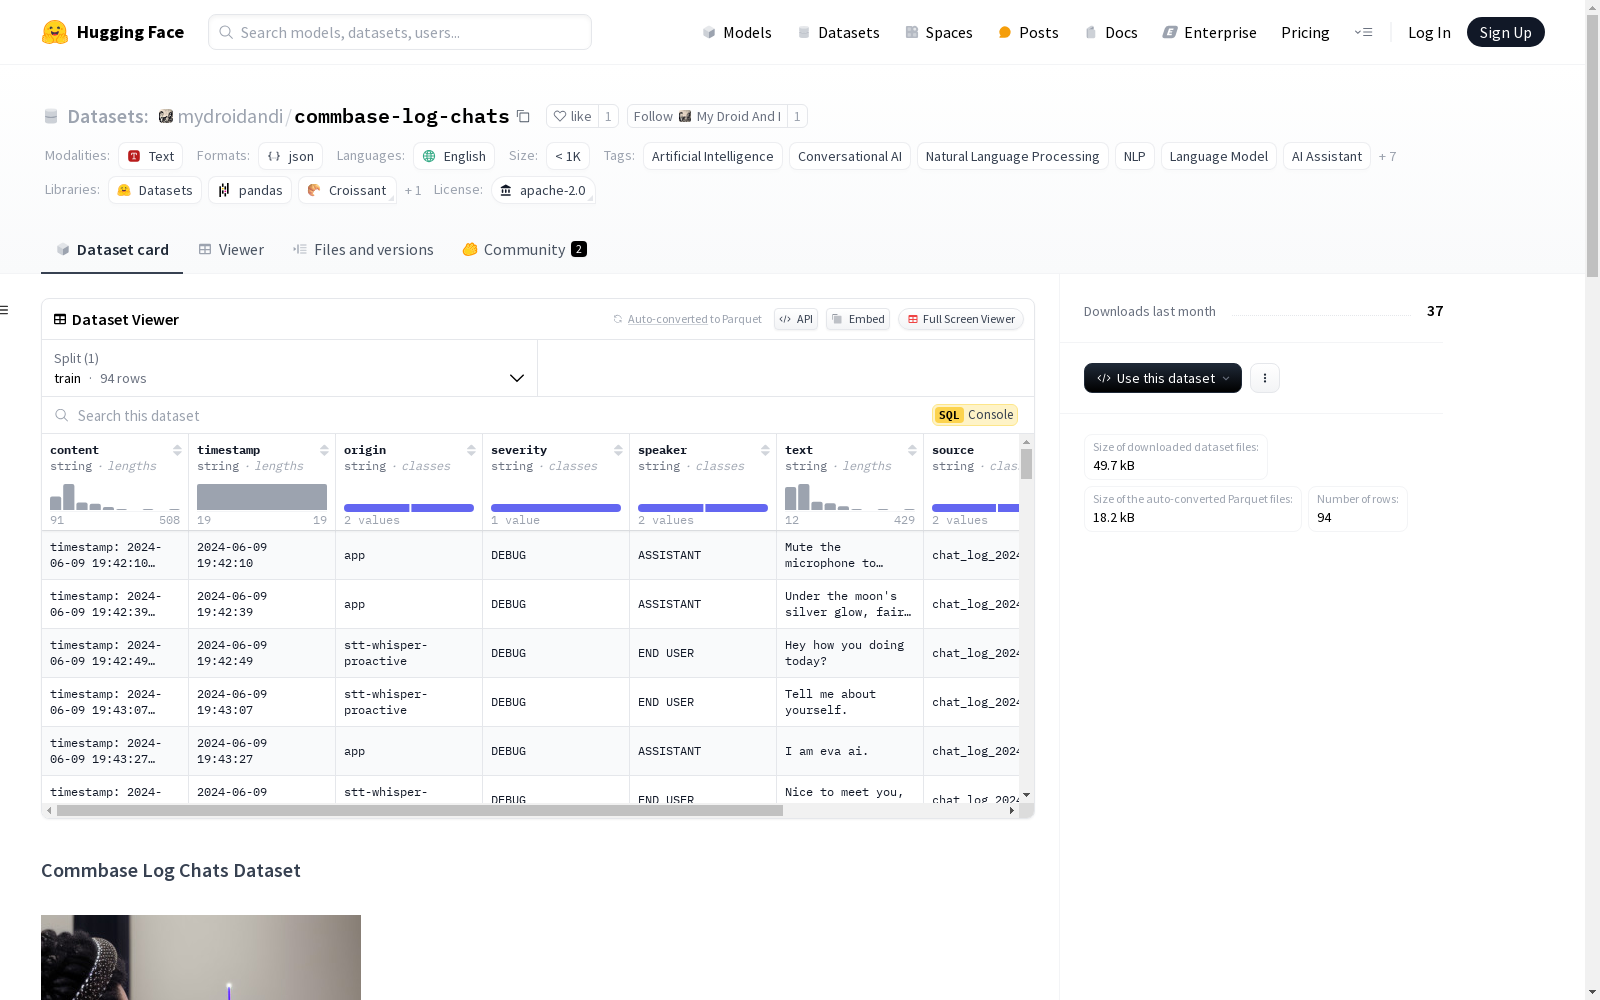Switch to the Viewer tab
Screen dimensions: 1600x1000
pyautogui.click(x=231, y=249)
